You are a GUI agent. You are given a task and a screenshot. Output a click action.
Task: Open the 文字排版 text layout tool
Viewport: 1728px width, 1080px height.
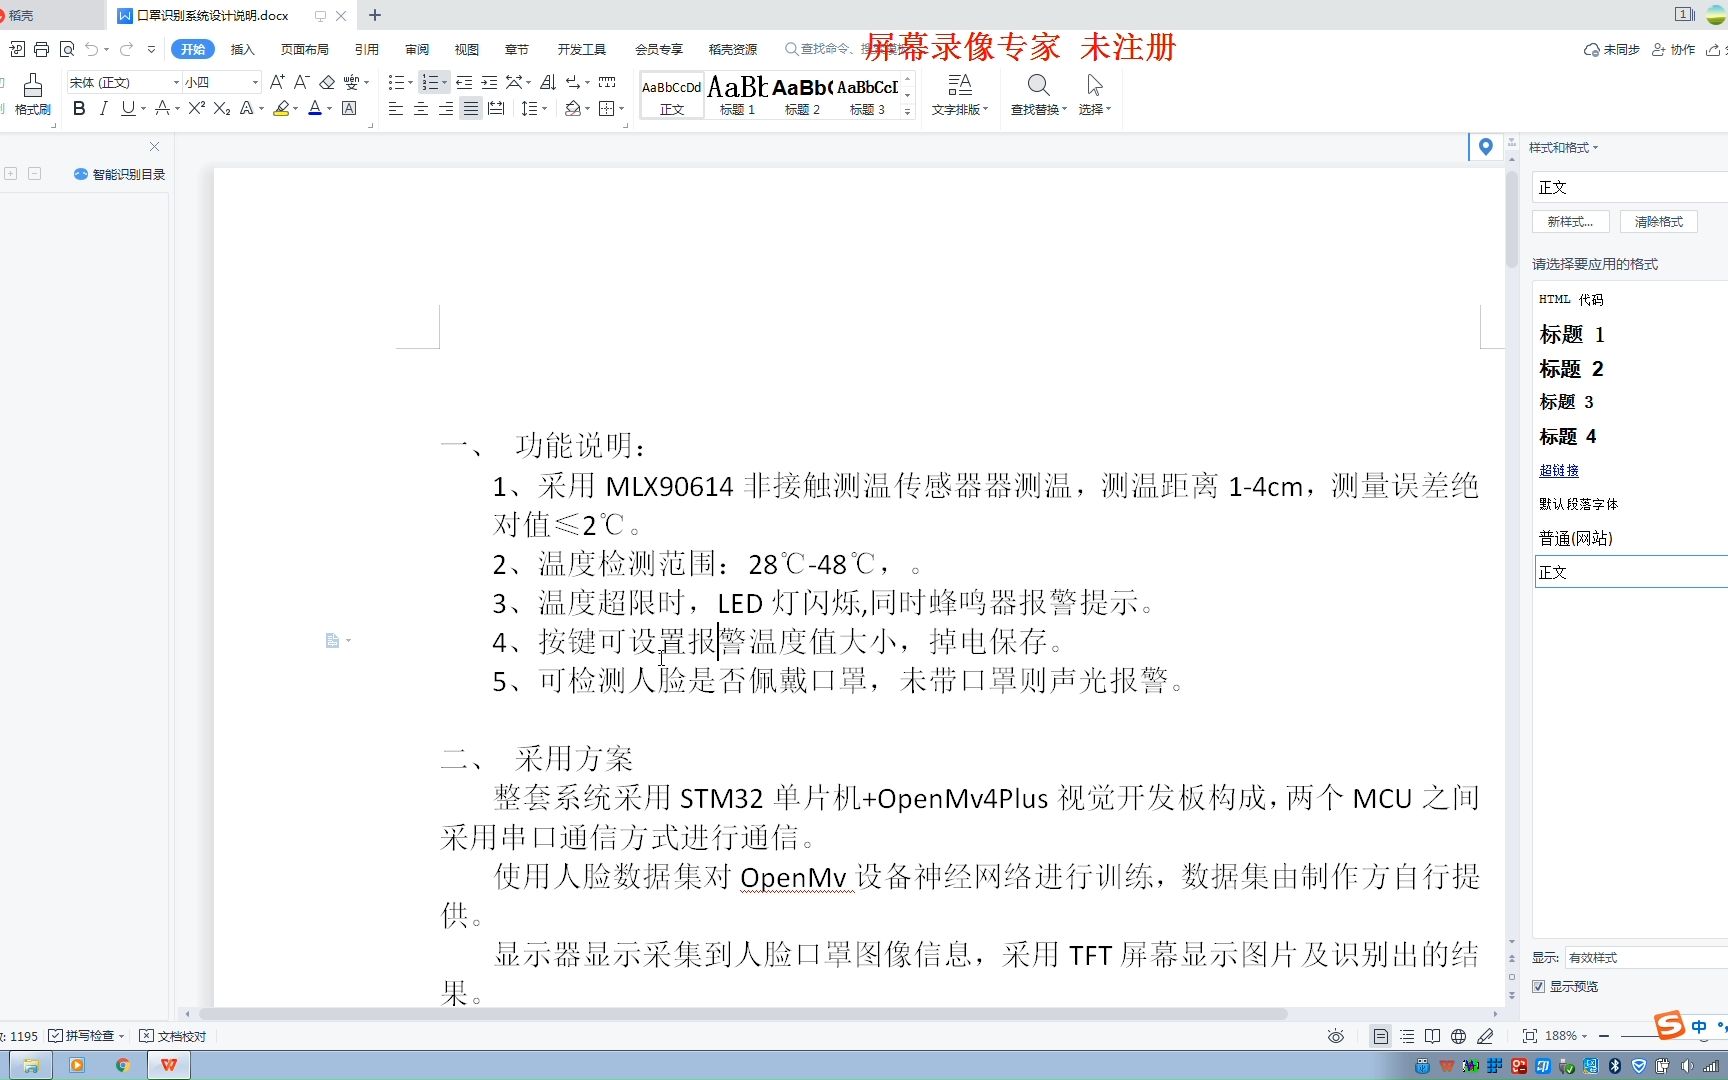[x=958, y=95]
